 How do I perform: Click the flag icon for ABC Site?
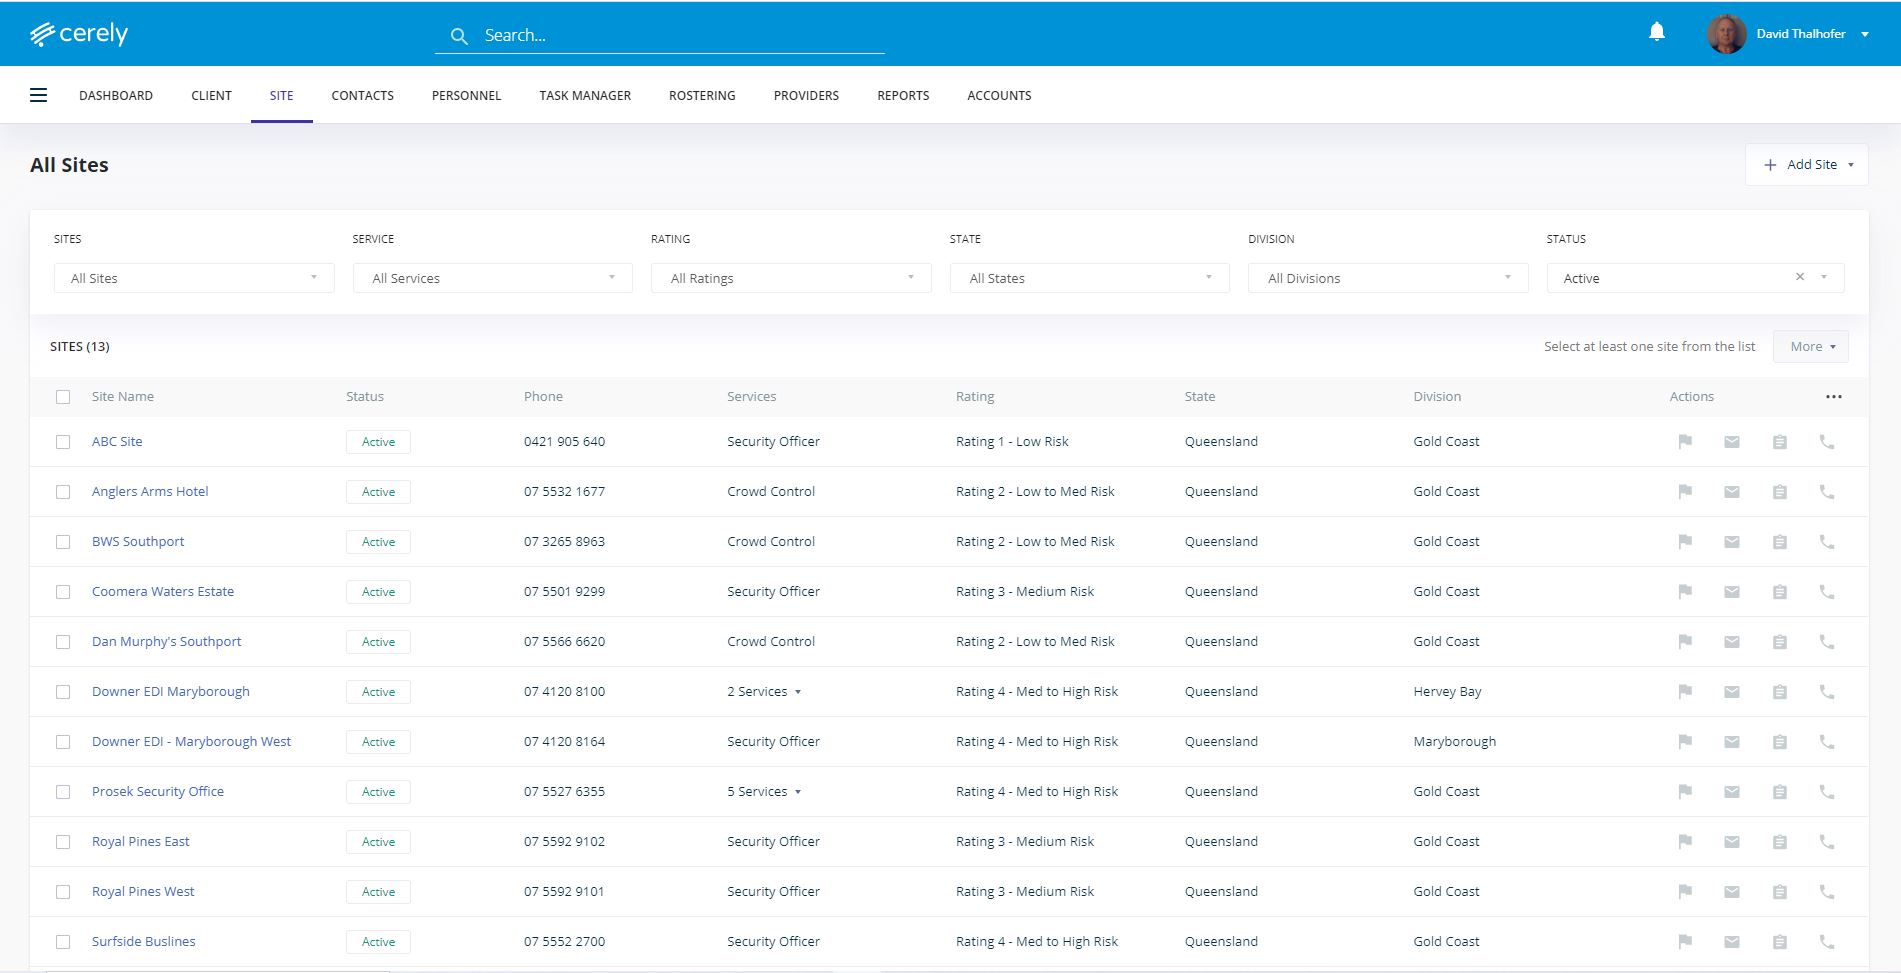coord(1685,441)
